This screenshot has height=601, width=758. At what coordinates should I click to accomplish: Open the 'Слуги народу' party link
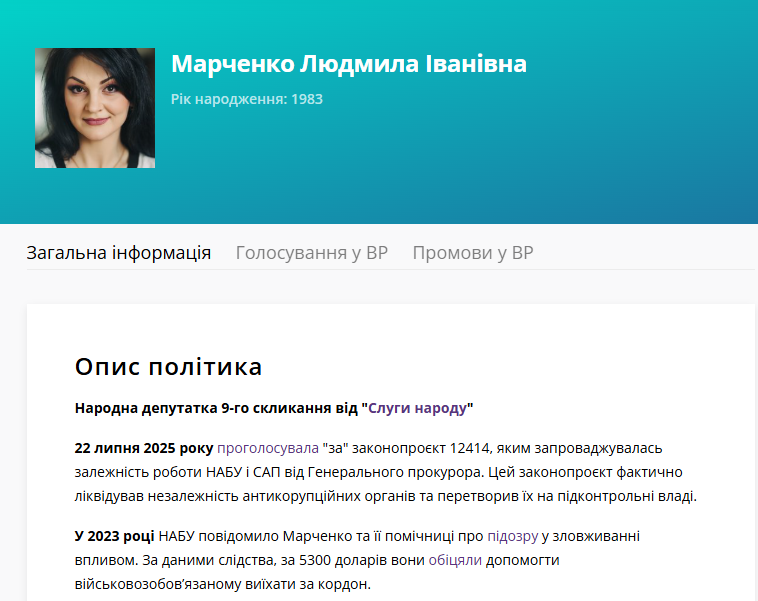[x=417, y=408]
